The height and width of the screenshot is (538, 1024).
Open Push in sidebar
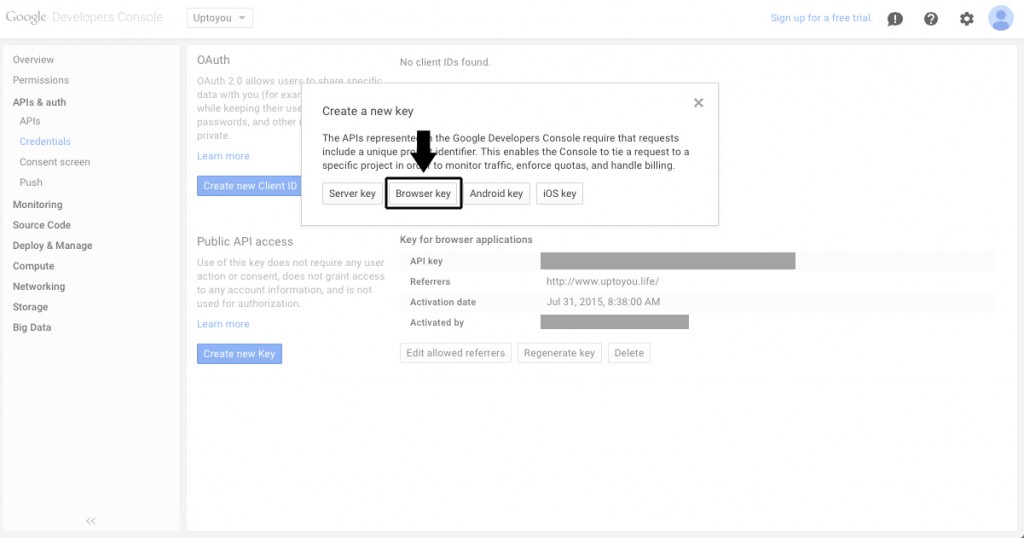click(31, 182)
